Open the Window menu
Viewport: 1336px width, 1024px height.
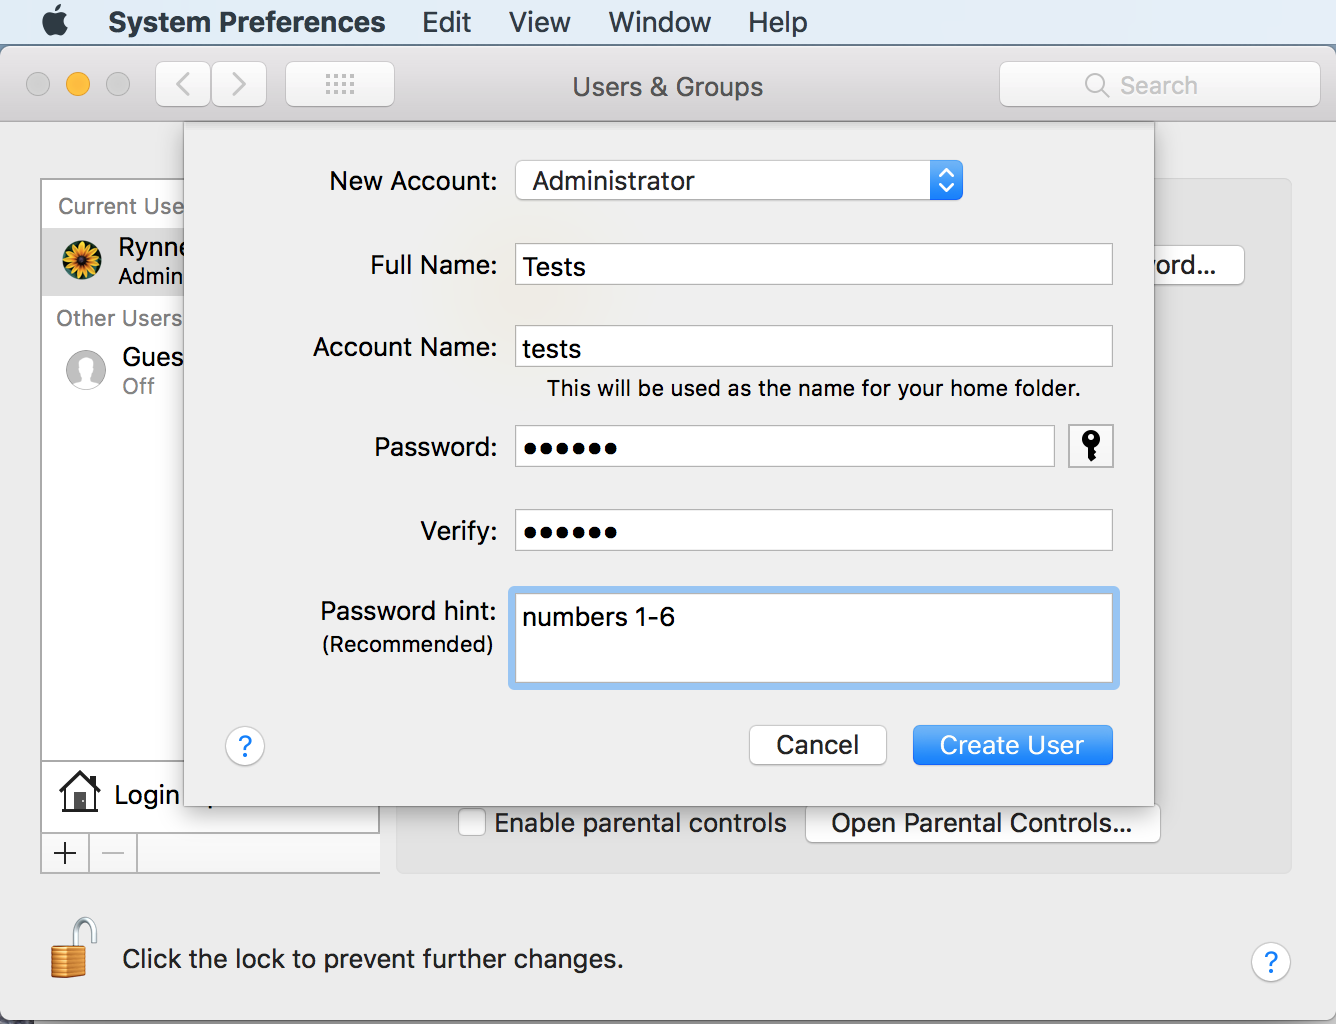click(659, 22)
